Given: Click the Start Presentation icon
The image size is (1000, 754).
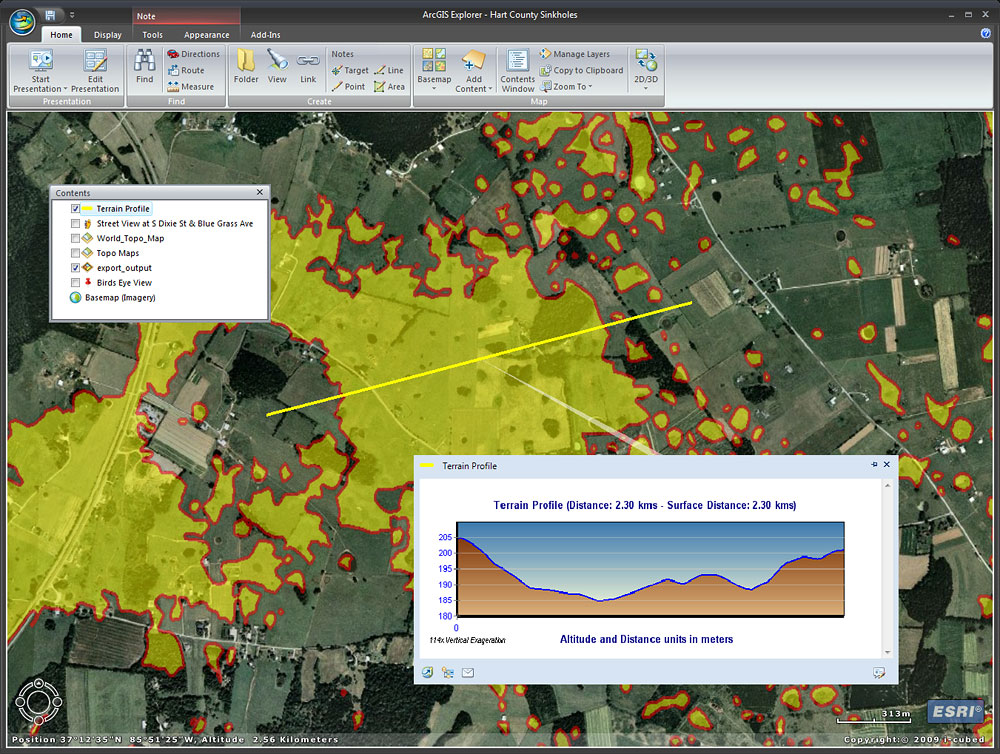Looking at the screenshot, I should [x=41, y=61].
